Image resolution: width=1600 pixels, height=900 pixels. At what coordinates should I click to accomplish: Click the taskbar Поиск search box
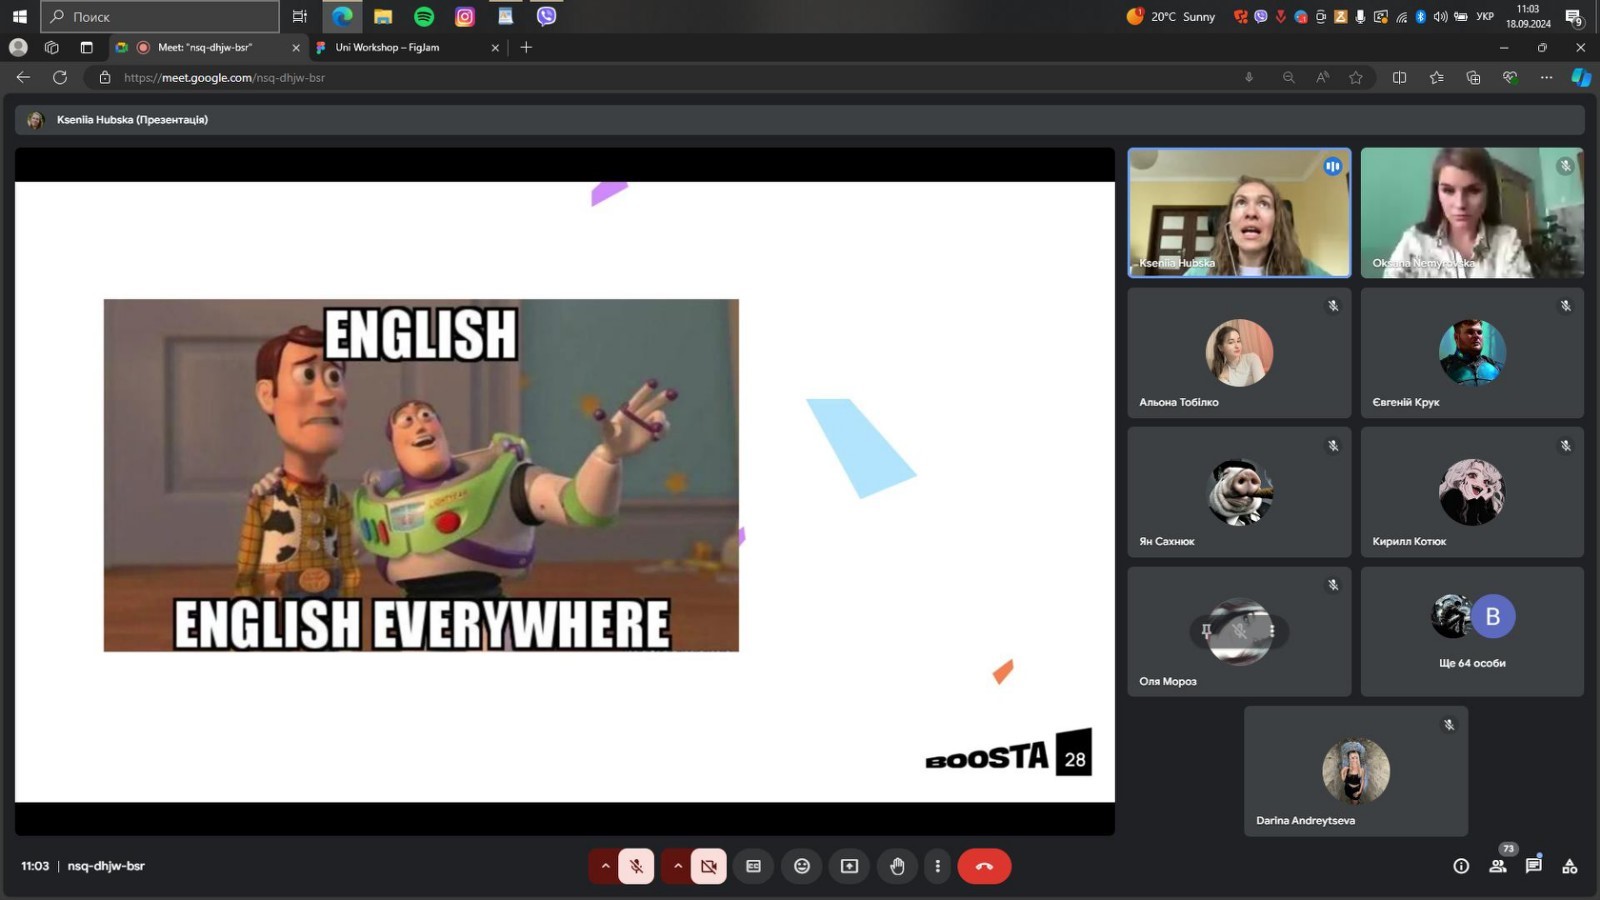point(160,16)
